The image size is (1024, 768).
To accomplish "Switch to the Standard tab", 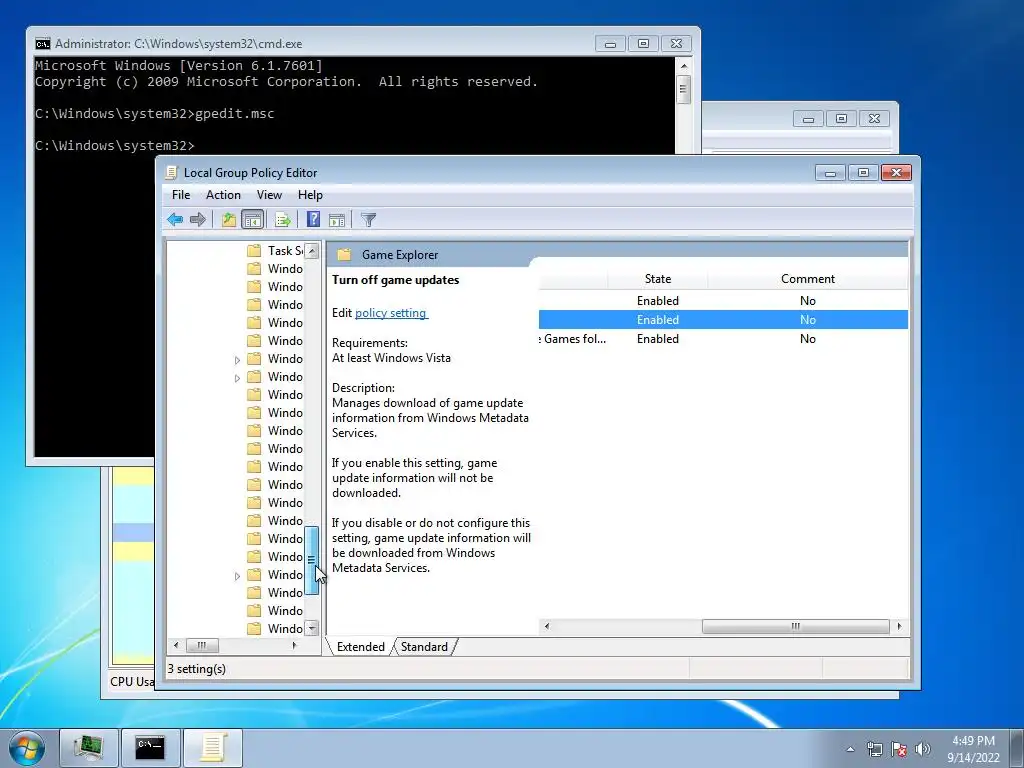I will click(x=424, y=647).
